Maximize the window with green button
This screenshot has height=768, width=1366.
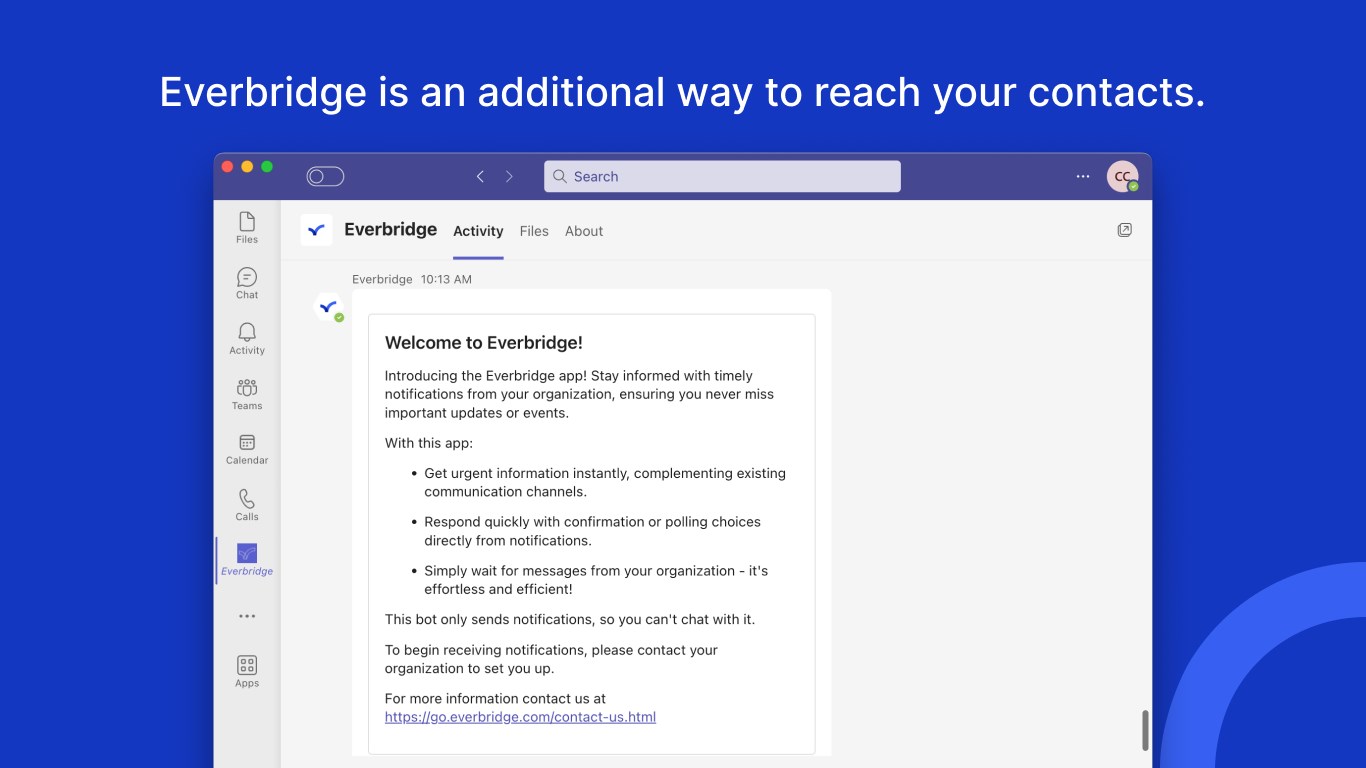(x=267, y=167)
